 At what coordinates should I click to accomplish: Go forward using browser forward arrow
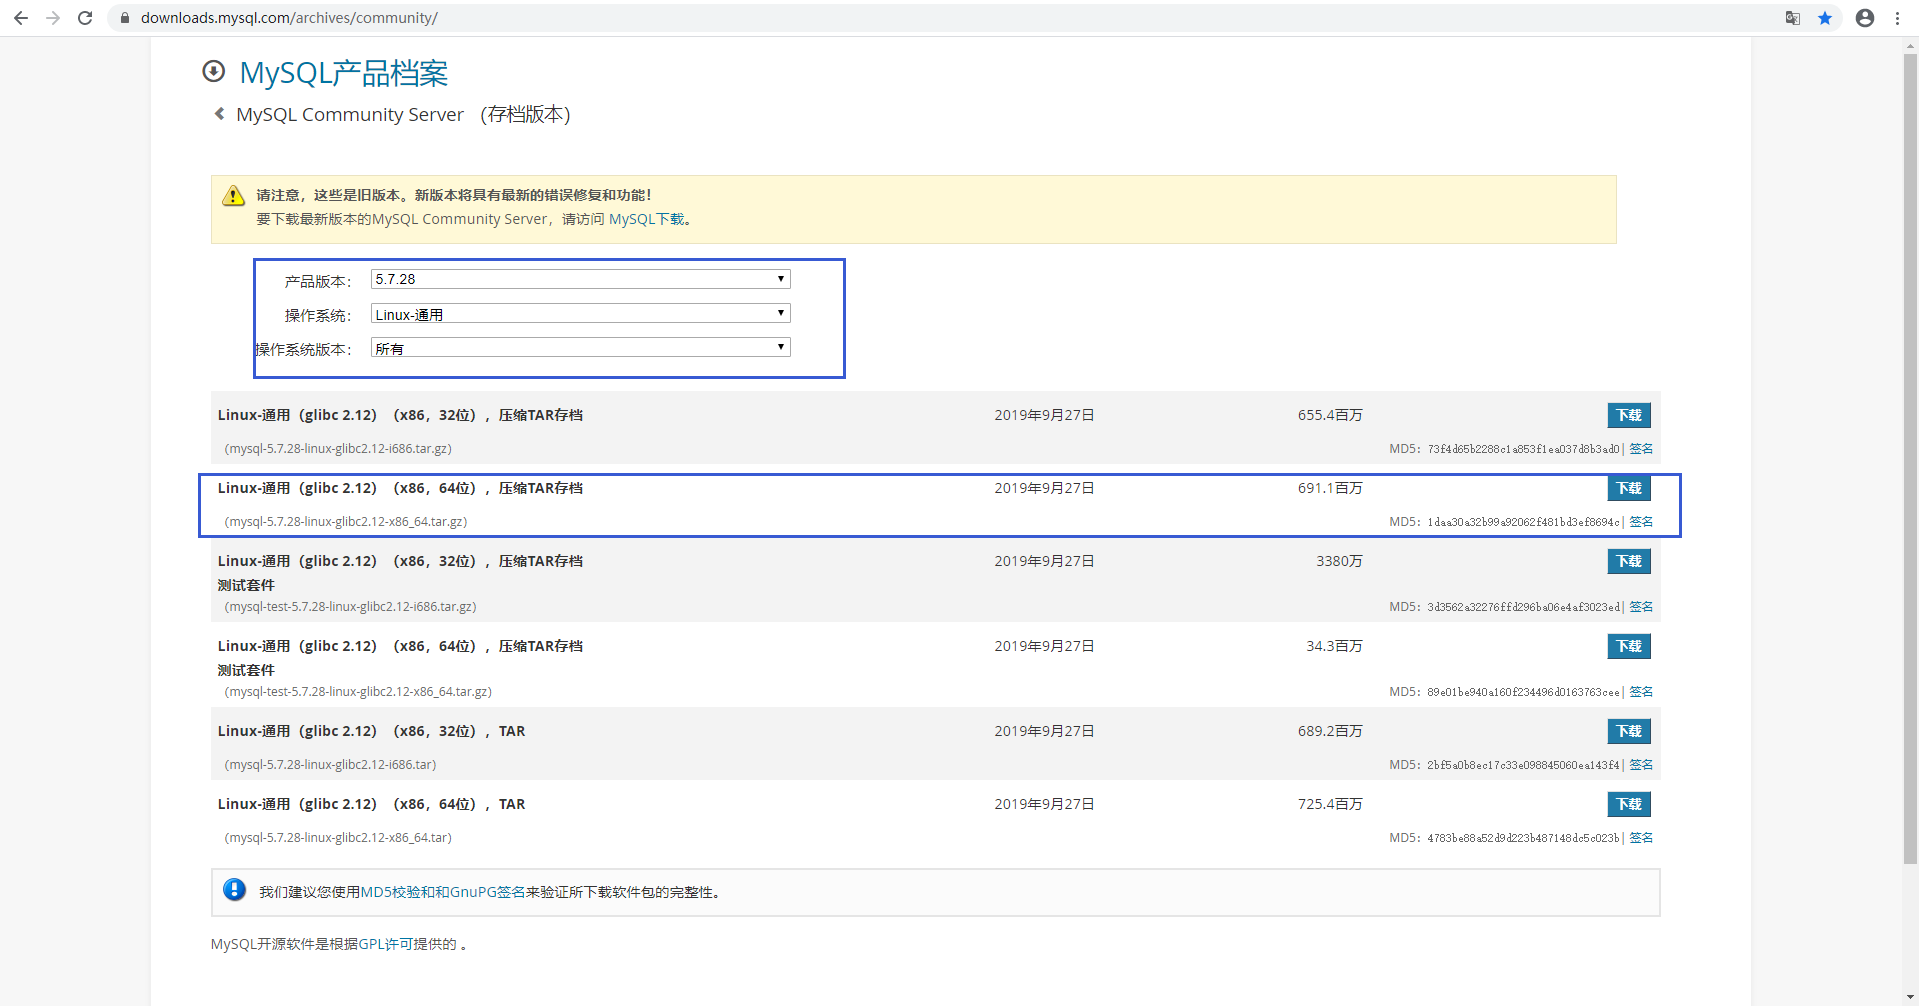(x=53, y=18)
